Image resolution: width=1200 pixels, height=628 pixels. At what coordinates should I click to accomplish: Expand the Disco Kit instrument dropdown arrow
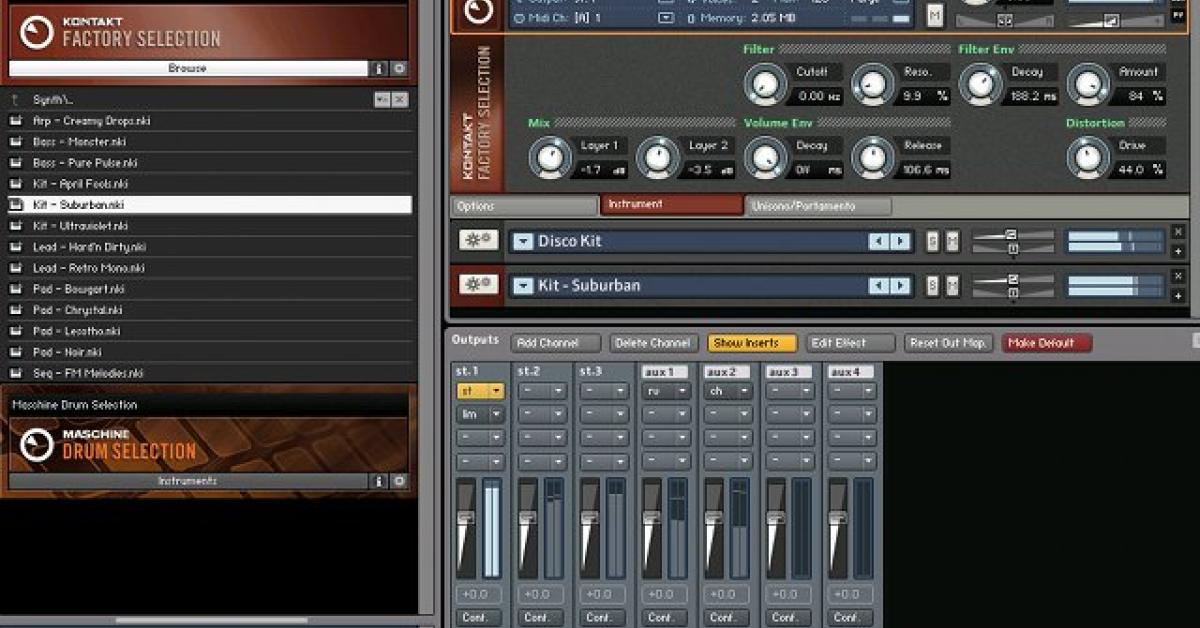click(x=523, y=241)
